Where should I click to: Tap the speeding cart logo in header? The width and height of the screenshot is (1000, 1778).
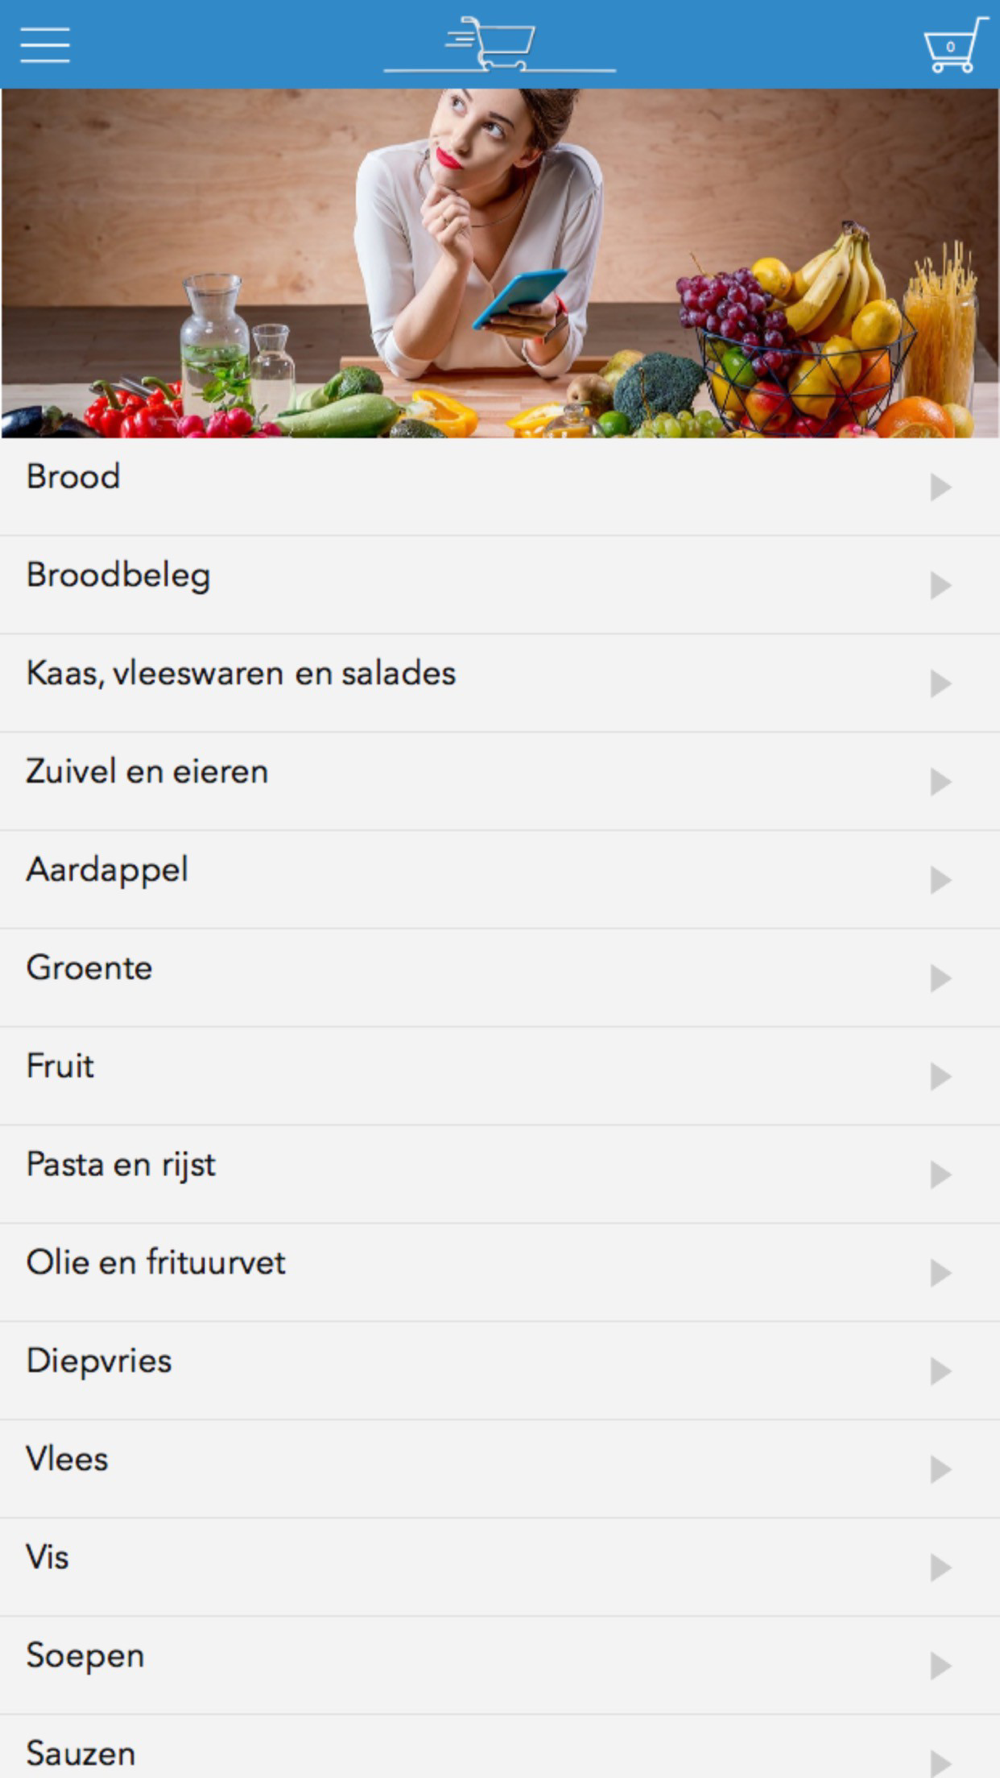[x=500, y=44]
